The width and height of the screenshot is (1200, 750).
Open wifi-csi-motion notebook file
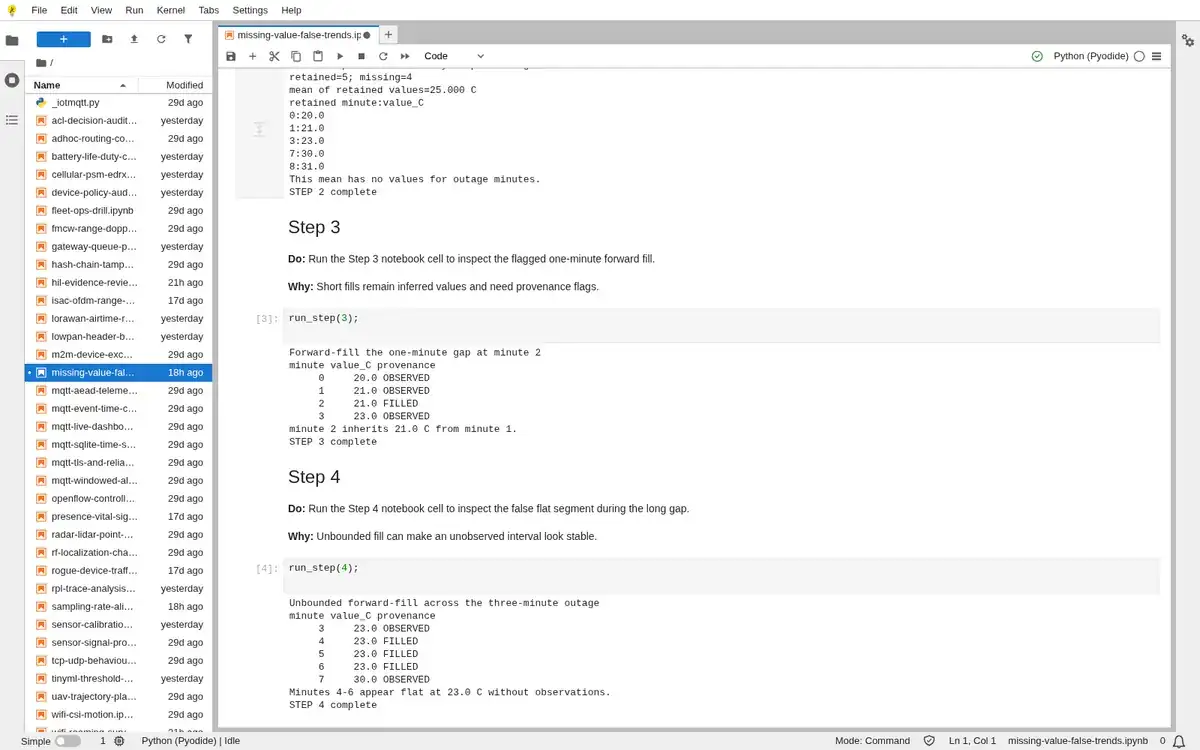pos(119,715)
